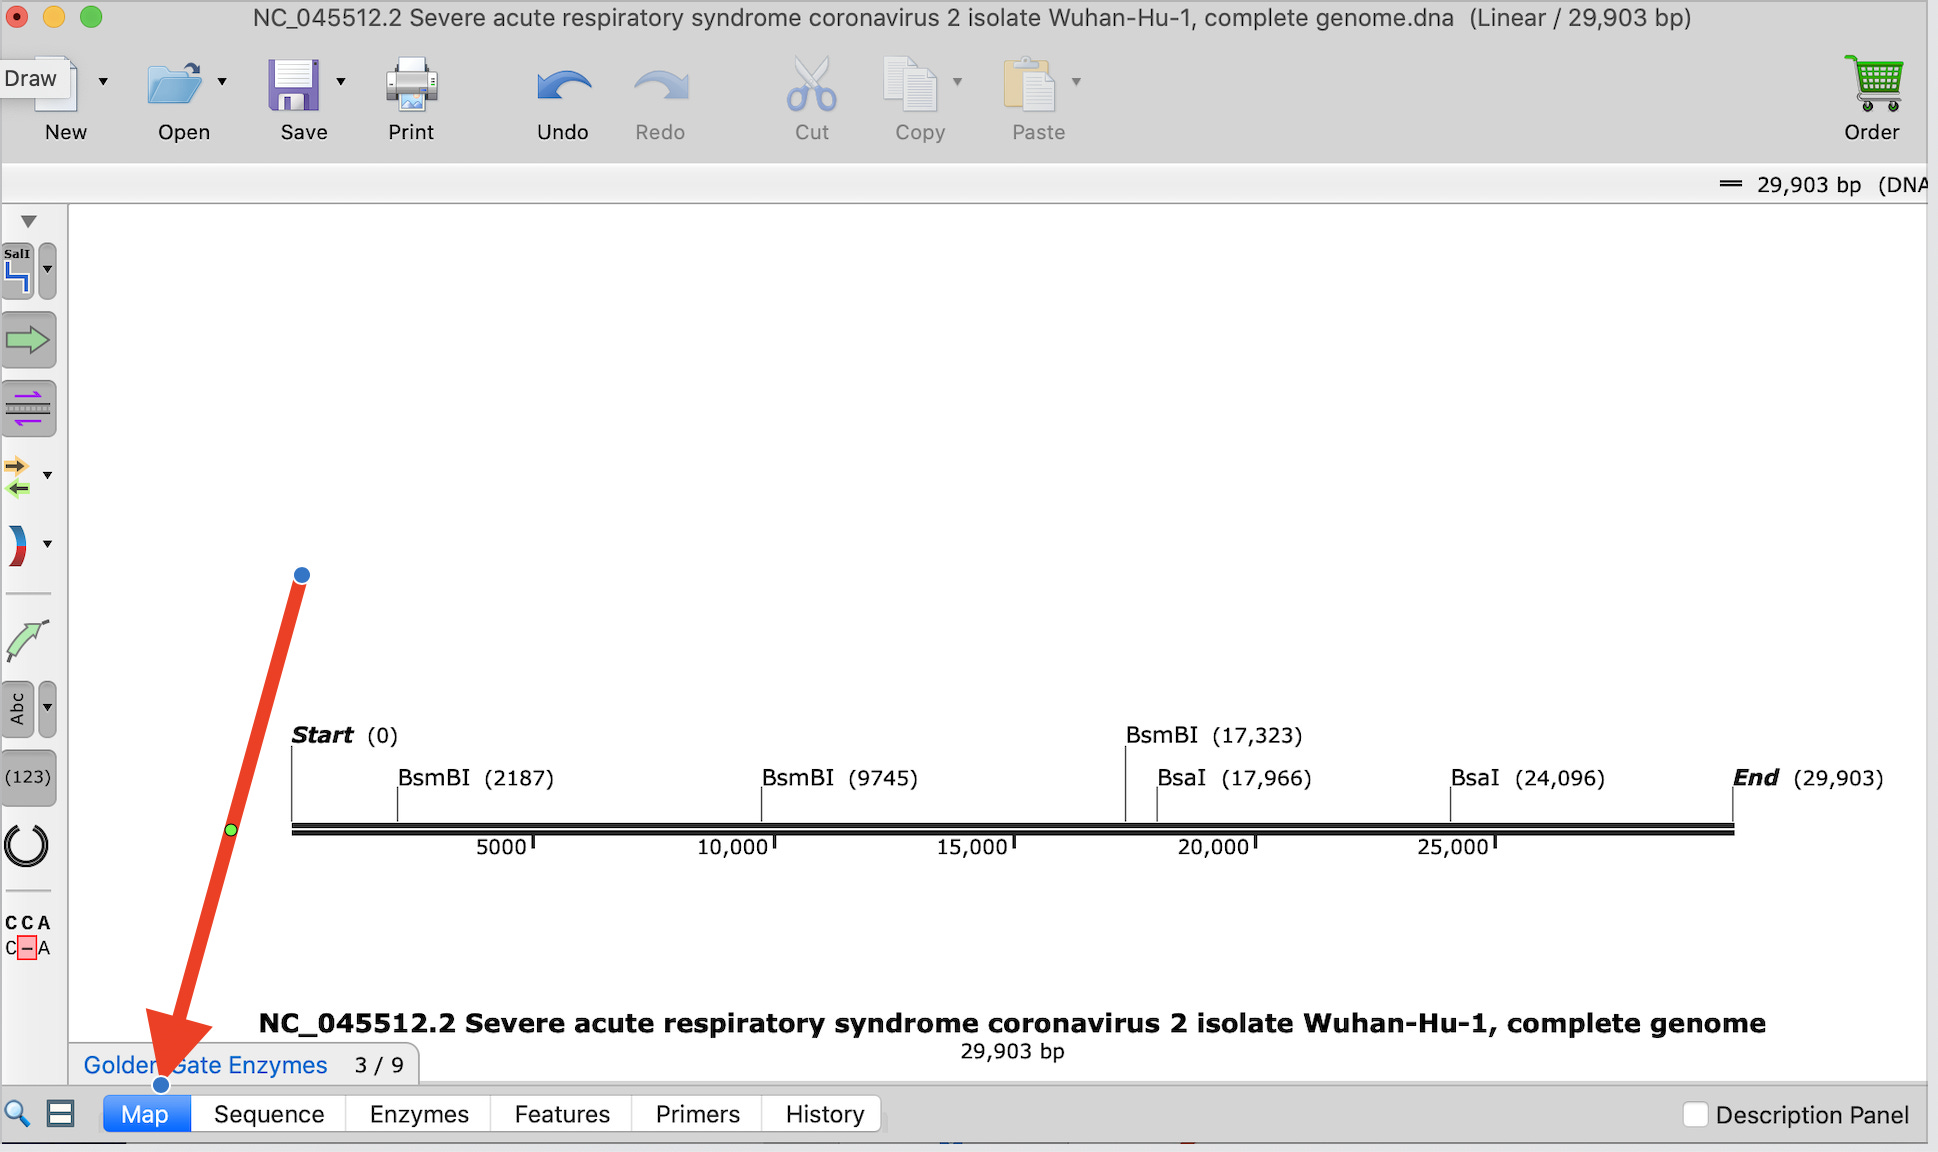This screenshot has height=1152, width=1938.
Task: Toggle the translation frames display
Action: [29, 408]
